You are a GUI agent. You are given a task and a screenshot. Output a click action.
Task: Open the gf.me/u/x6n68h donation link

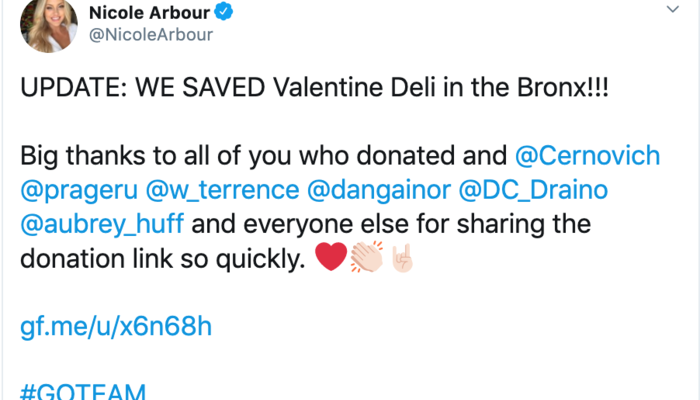(x=116, y=326)
